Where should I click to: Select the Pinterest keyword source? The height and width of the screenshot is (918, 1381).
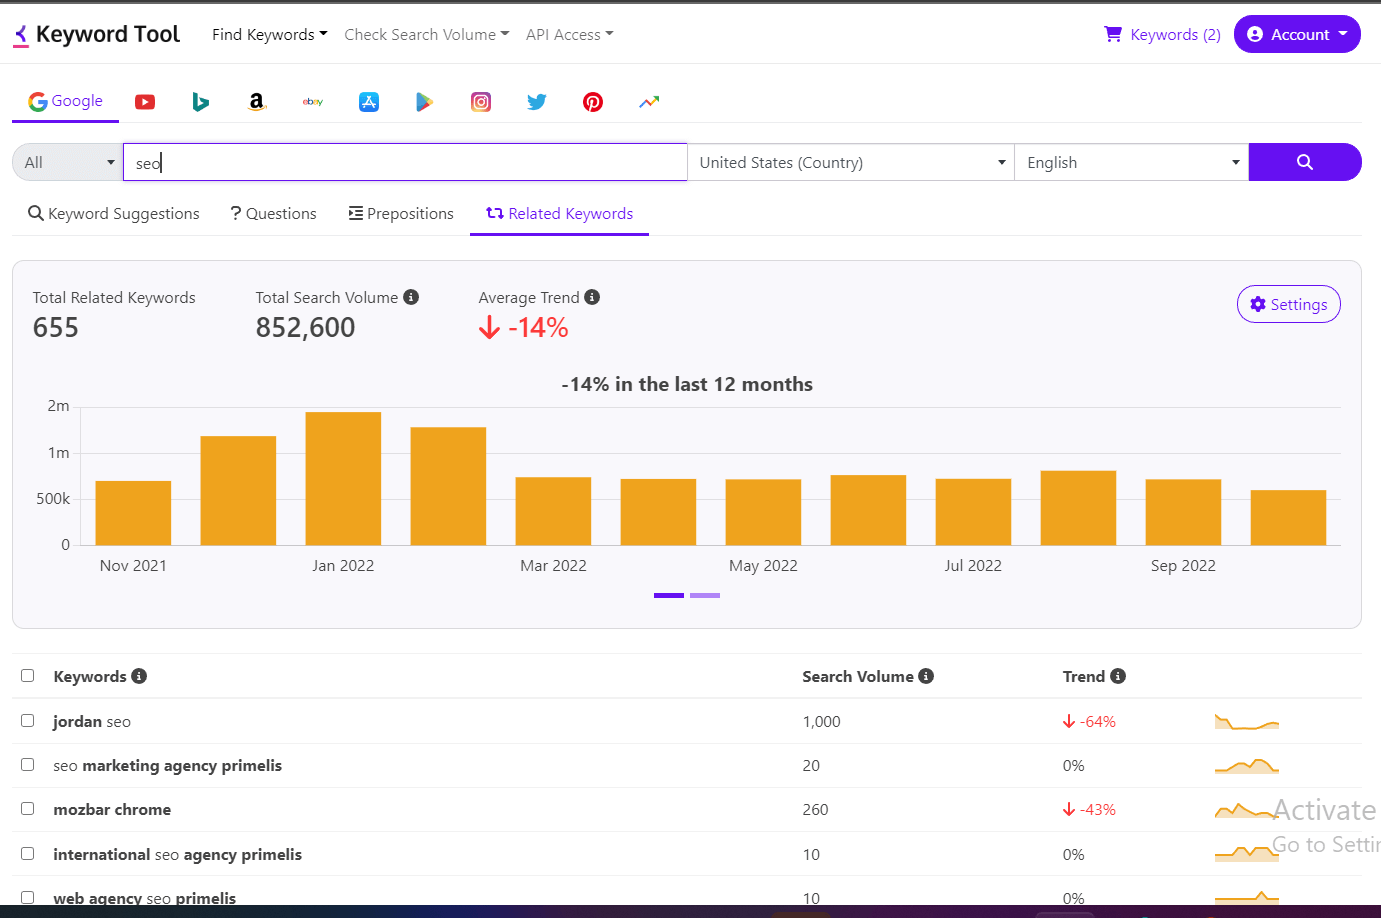[593, 102]
